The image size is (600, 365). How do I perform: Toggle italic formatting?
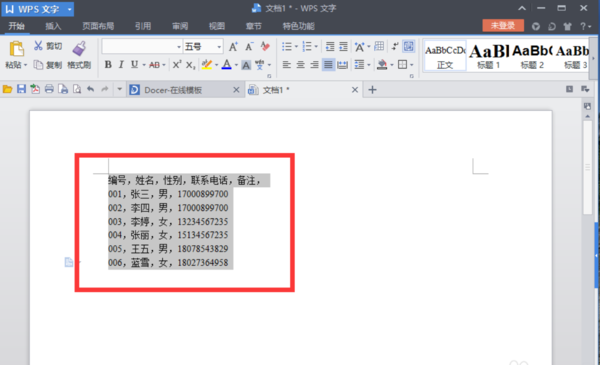[121, 65]
